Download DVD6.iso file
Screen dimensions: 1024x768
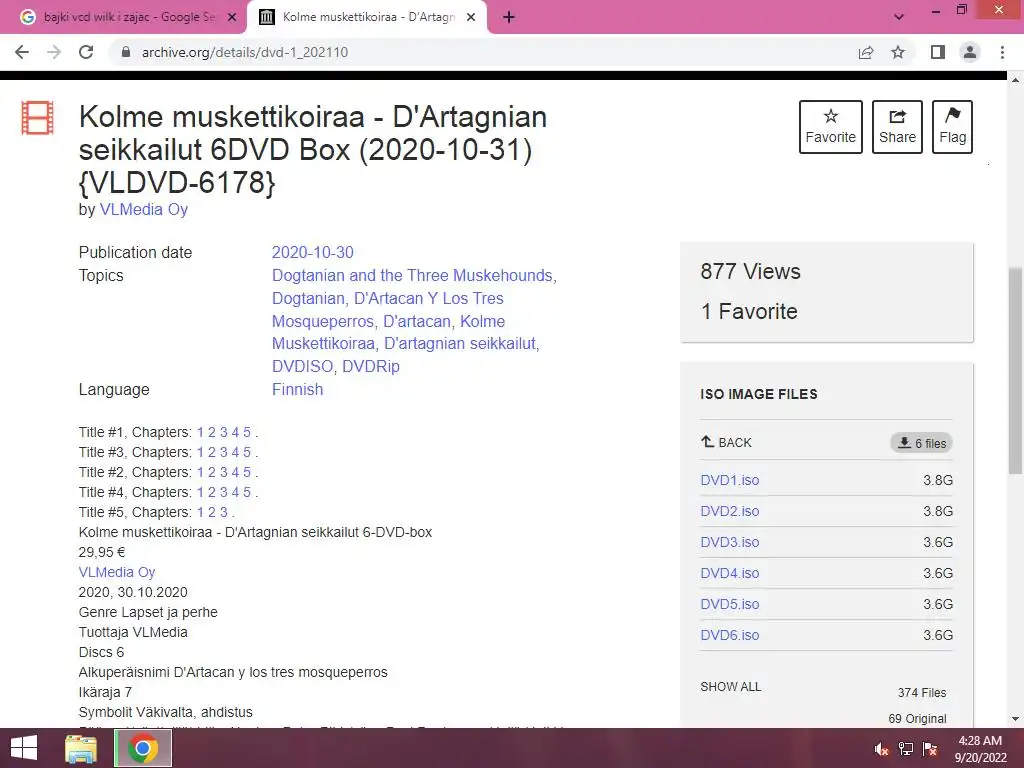(729, 635)
